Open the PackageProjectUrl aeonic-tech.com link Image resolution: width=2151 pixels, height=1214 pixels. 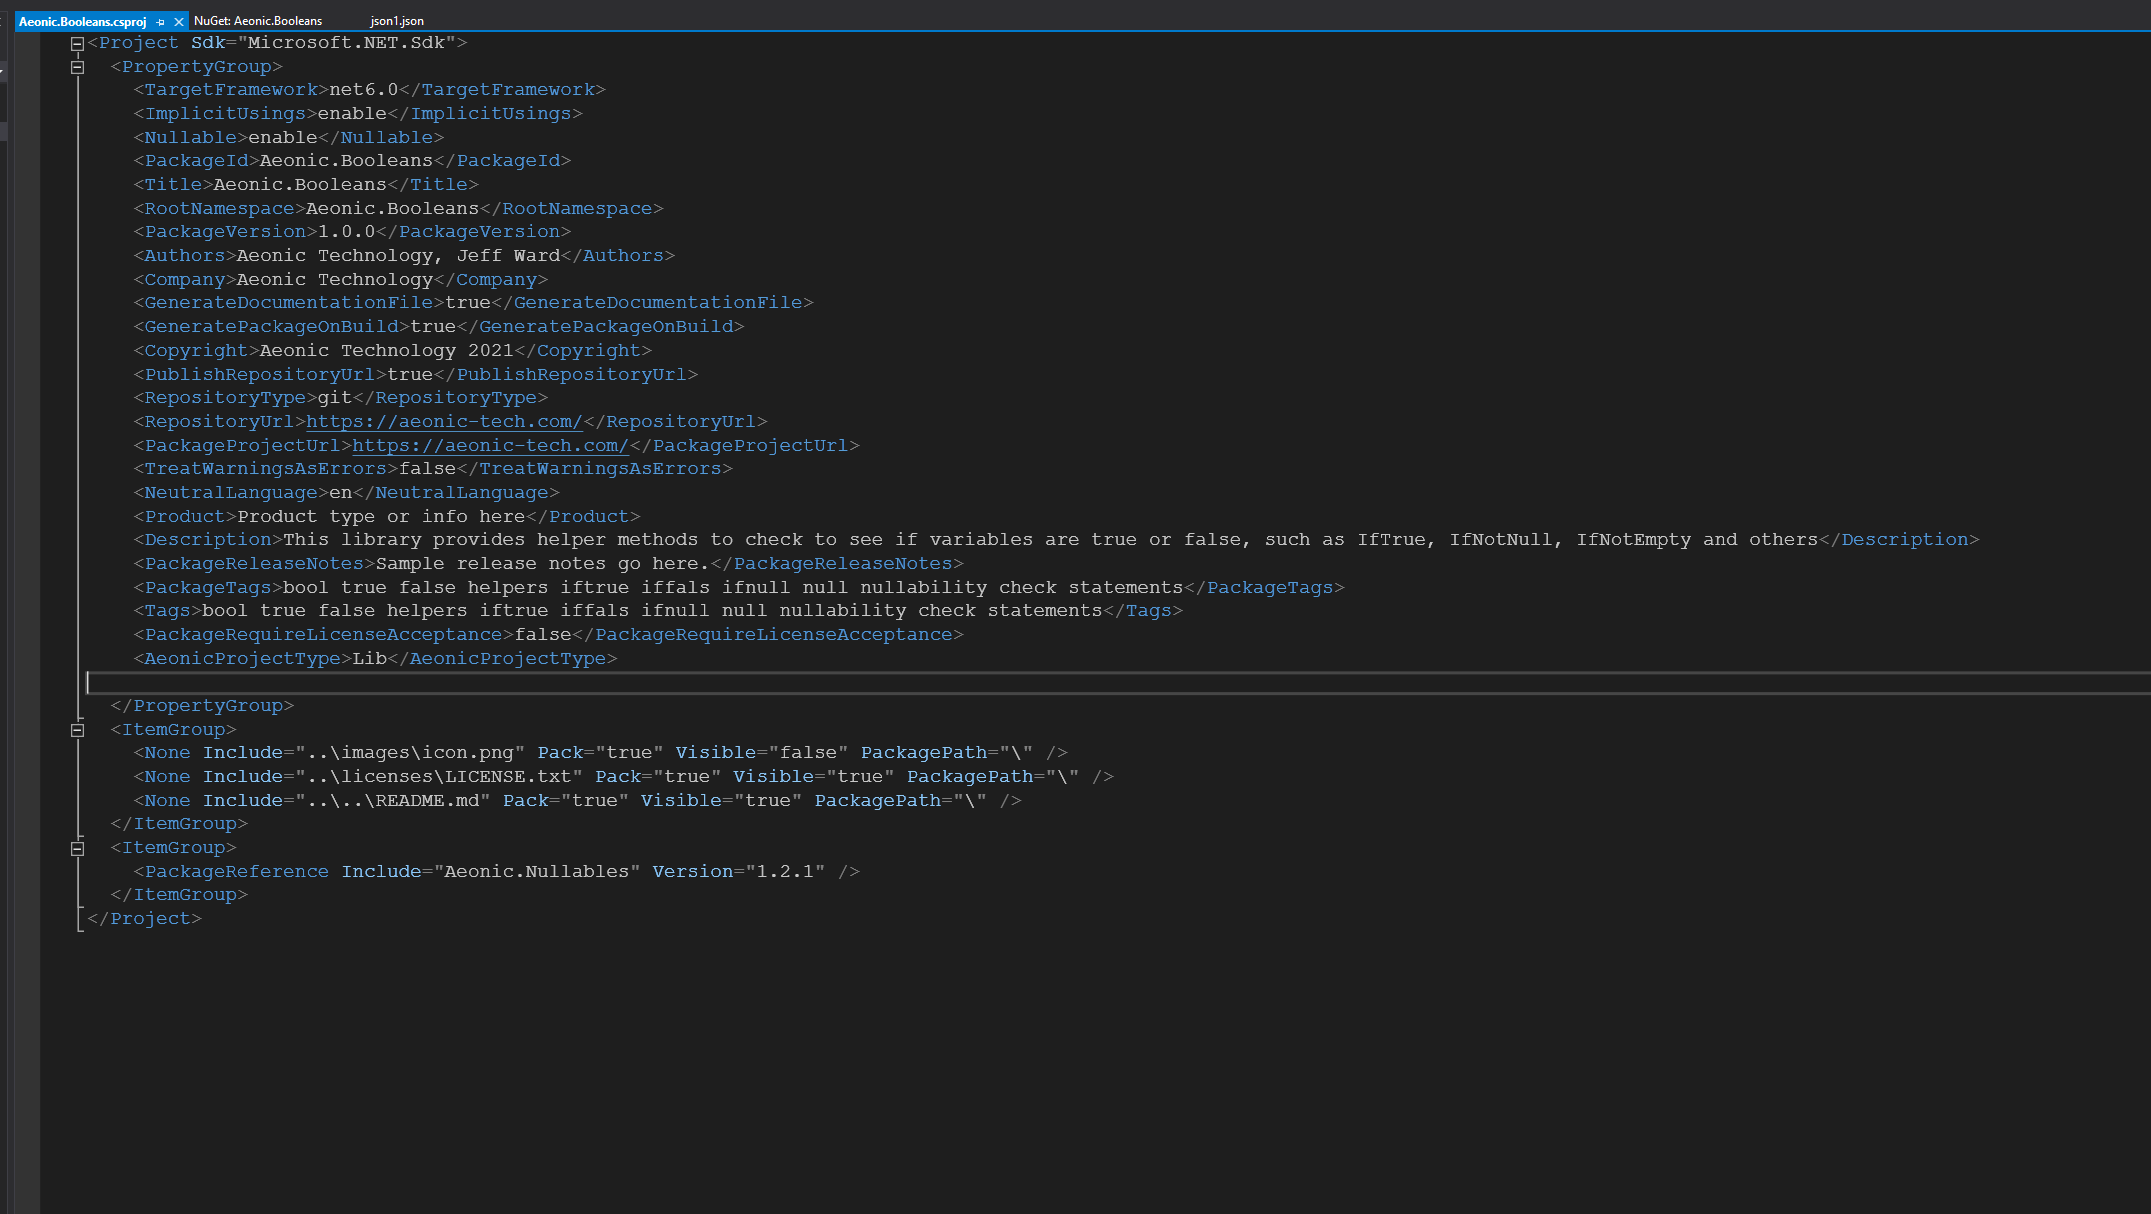pos(487,445)
